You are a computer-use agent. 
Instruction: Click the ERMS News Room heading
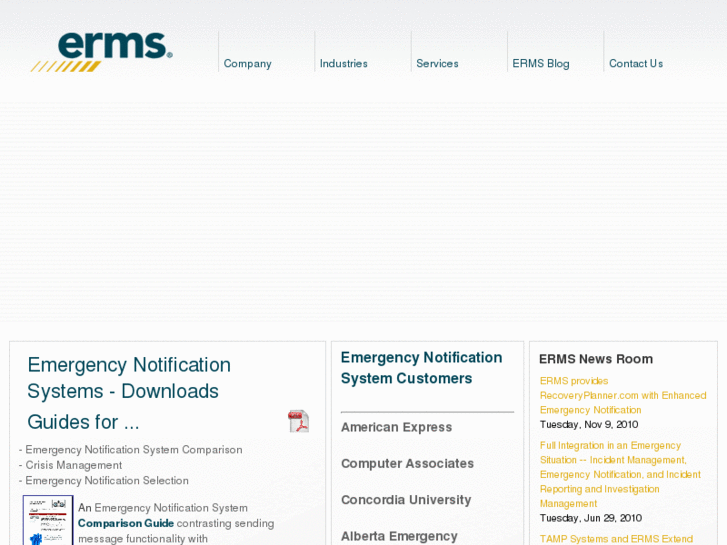coord(596,359)
